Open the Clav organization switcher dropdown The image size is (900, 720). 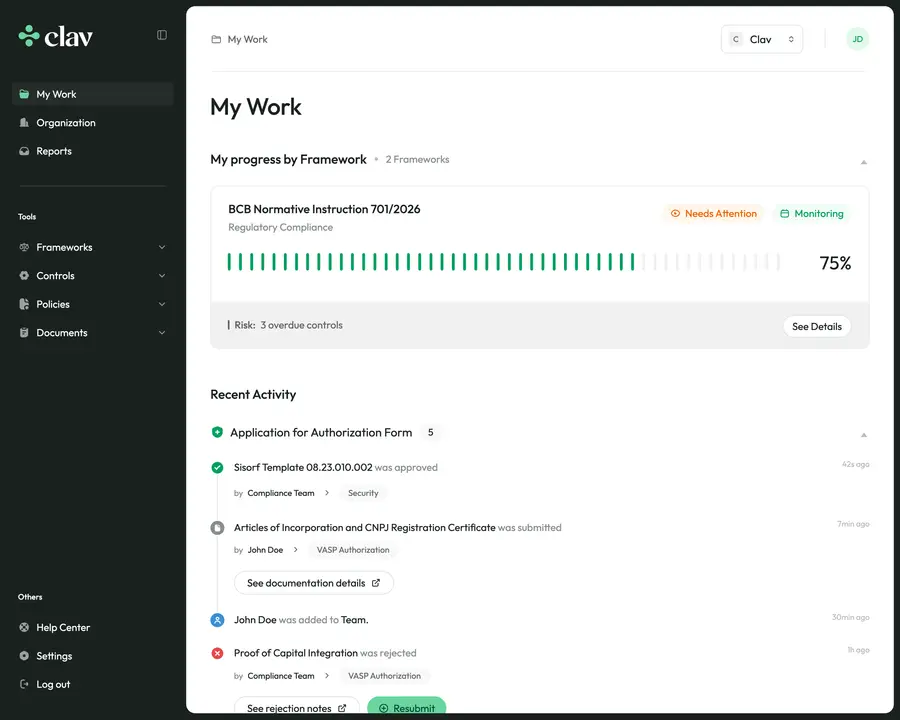[762, 39]
